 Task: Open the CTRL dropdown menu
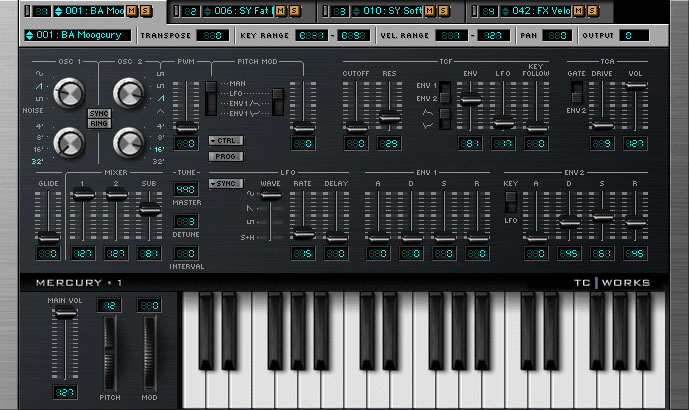(226, 141)
